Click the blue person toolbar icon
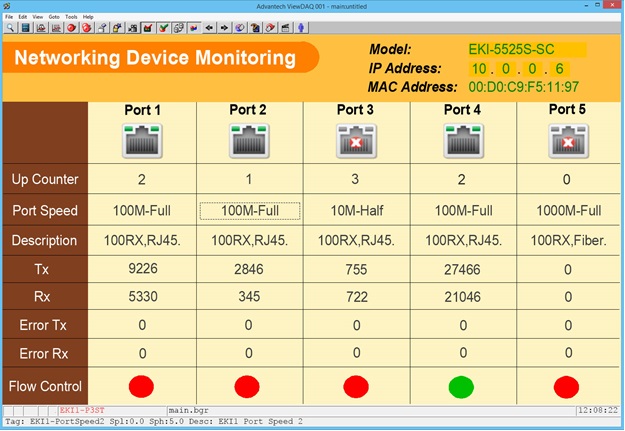Screen dimensions: 625x431 coord(301,28)
